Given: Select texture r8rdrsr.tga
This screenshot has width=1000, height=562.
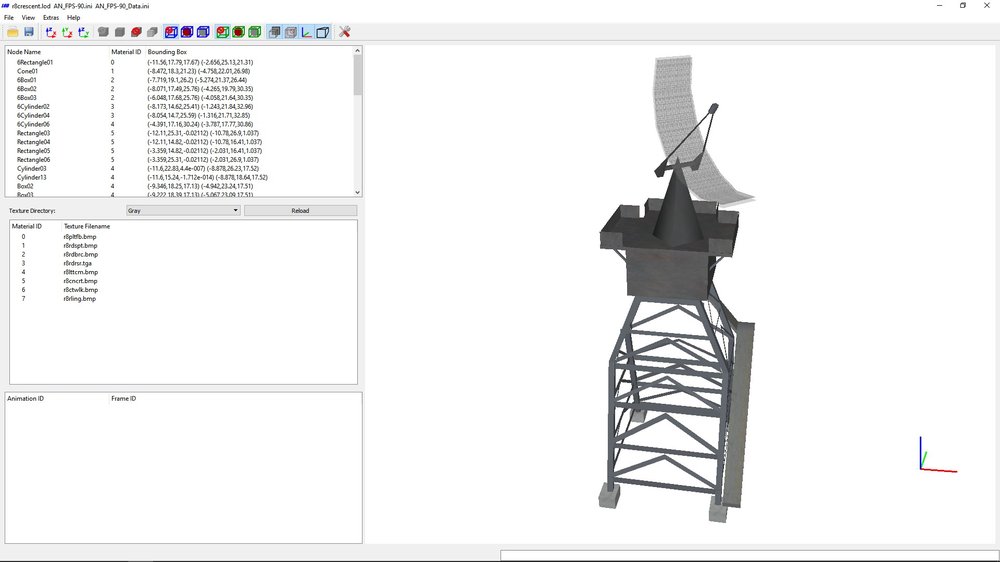Looking at the screenshot, I should (78, 263).
